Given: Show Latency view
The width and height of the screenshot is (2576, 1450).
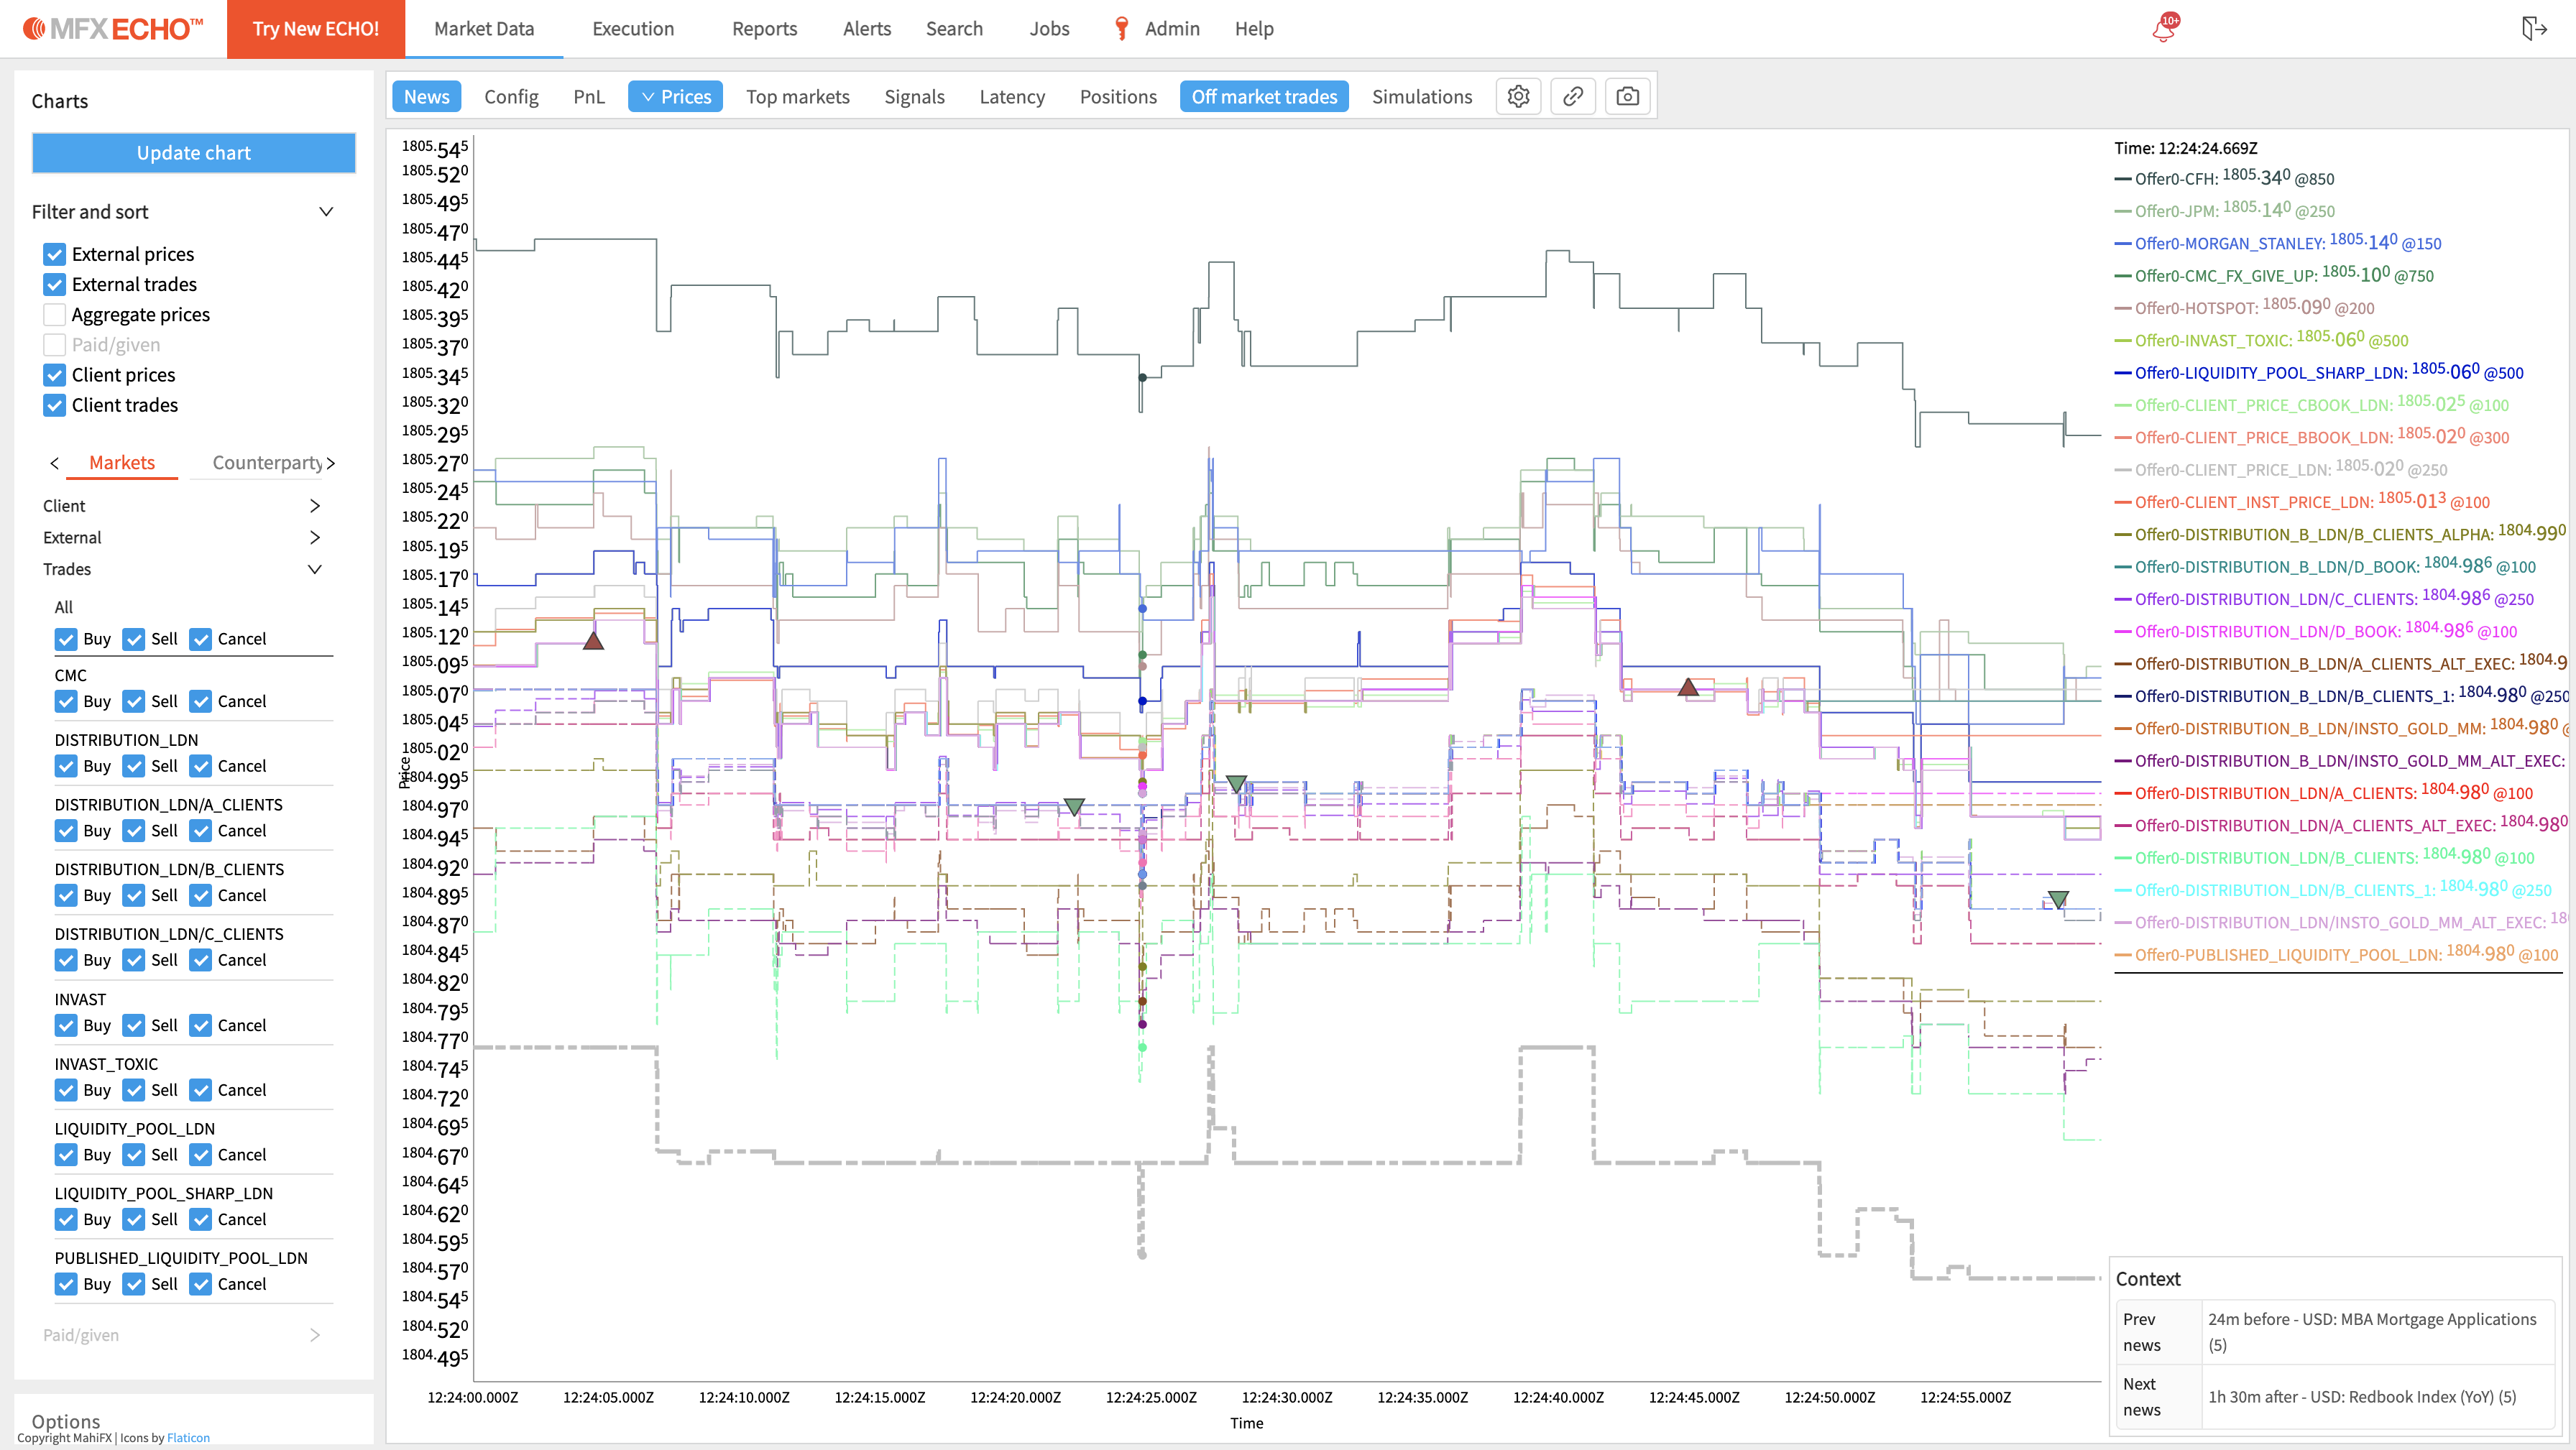Looking at the screenshot, I should [1012, 97].
